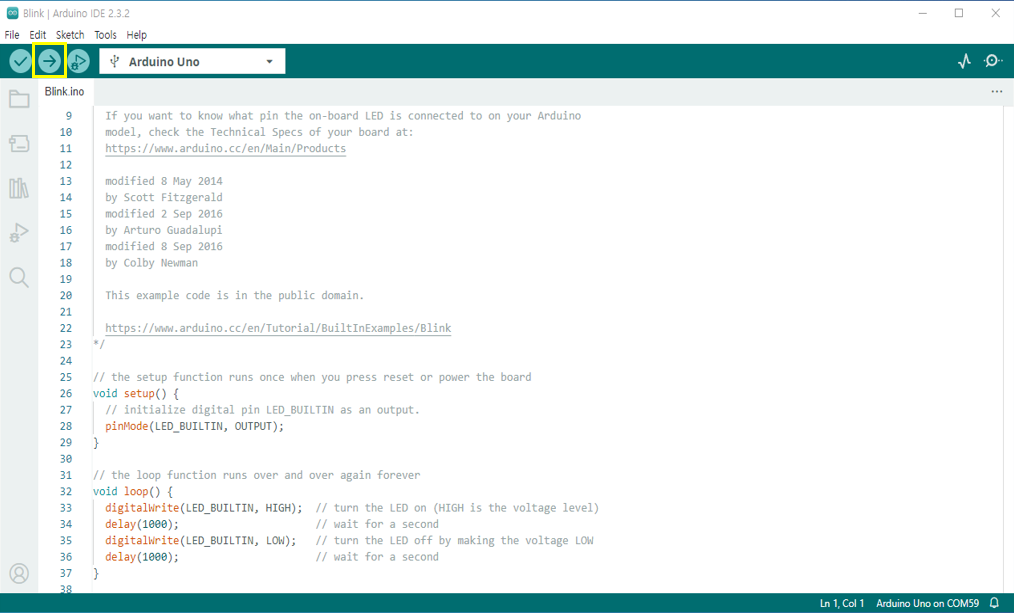Viewport: 1014px width, 613px height.
Task: Open the Help menu
Action: pyautogui.click(x=136, y=35)
